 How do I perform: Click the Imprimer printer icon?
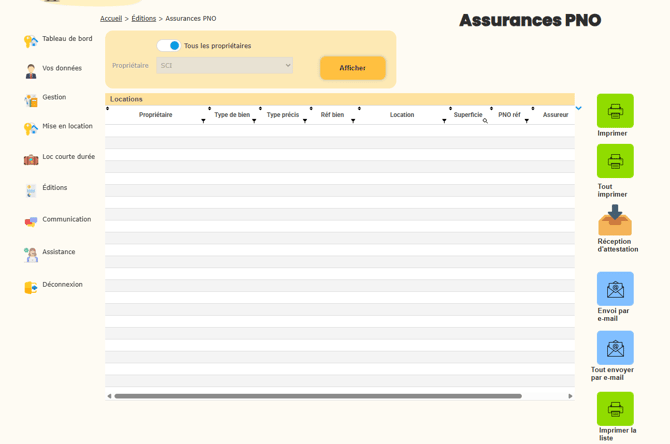[615, 111]
